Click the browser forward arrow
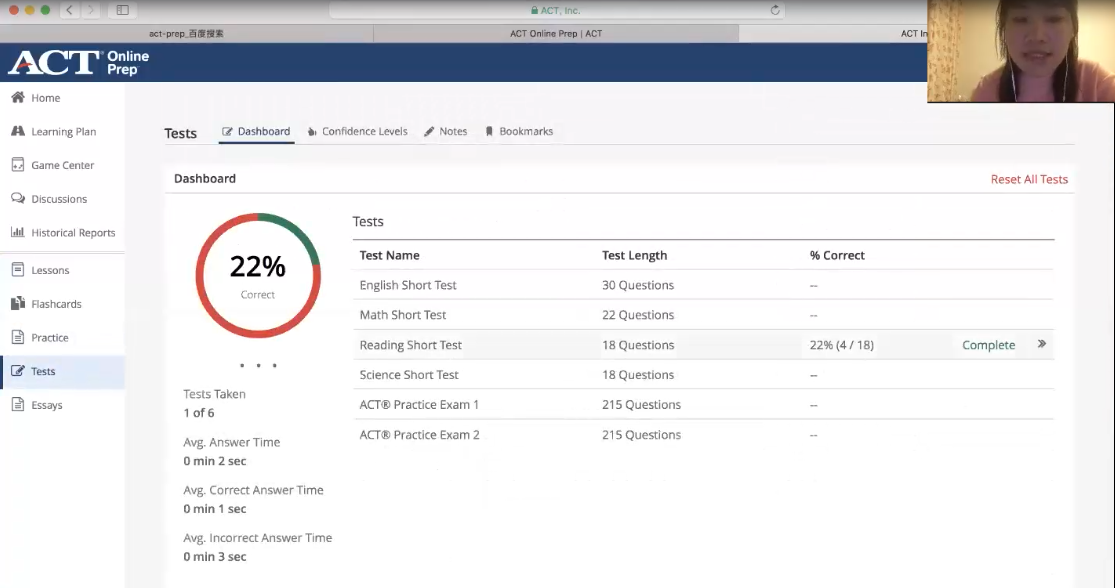Screen dimensions: 1115x588 point(90,10)
